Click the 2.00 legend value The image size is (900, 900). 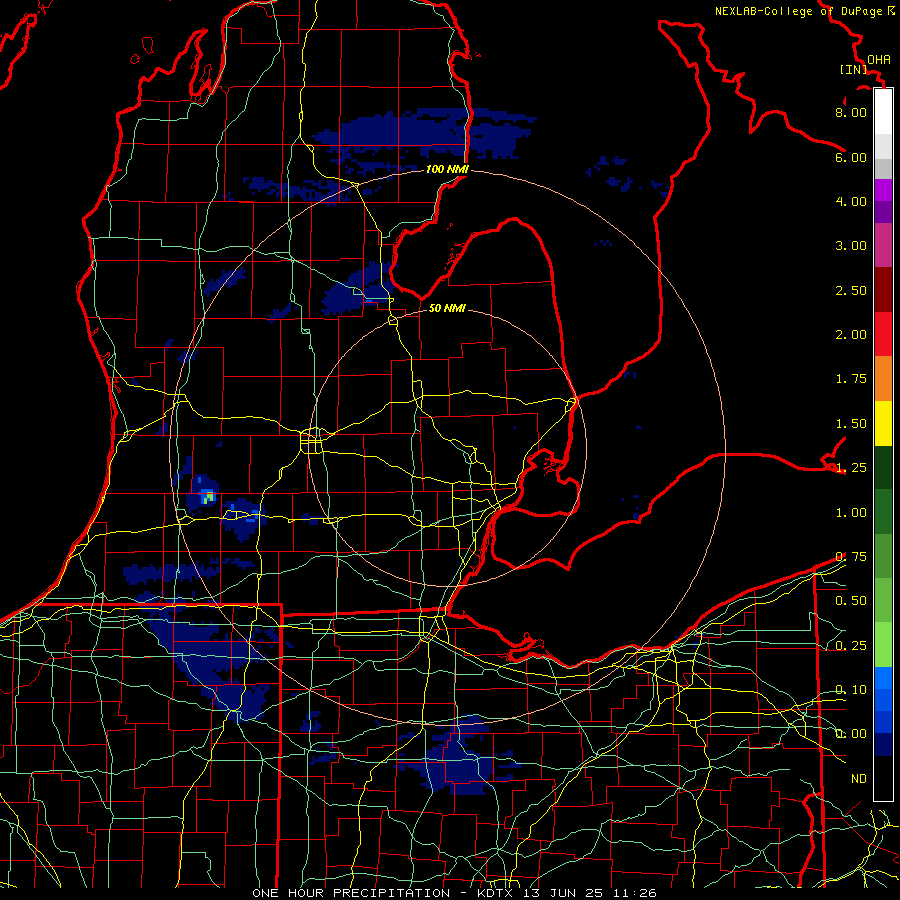pos(851,335)
